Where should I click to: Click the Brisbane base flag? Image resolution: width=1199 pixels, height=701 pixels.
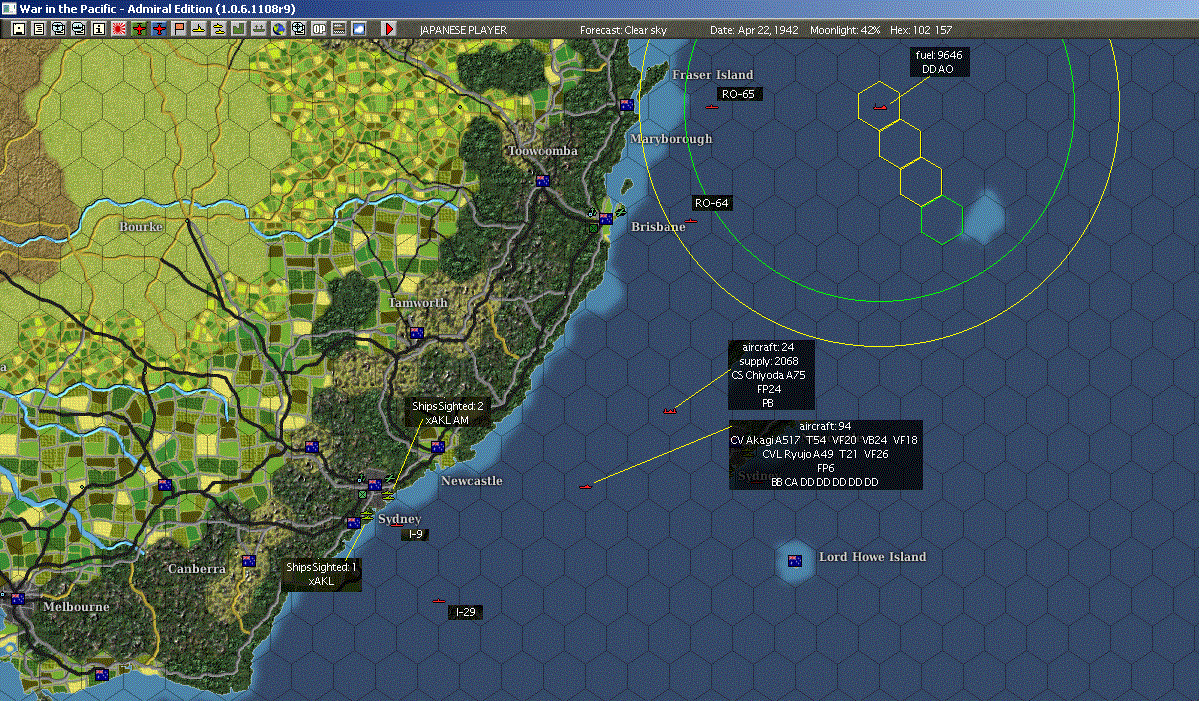pos(606,219)
